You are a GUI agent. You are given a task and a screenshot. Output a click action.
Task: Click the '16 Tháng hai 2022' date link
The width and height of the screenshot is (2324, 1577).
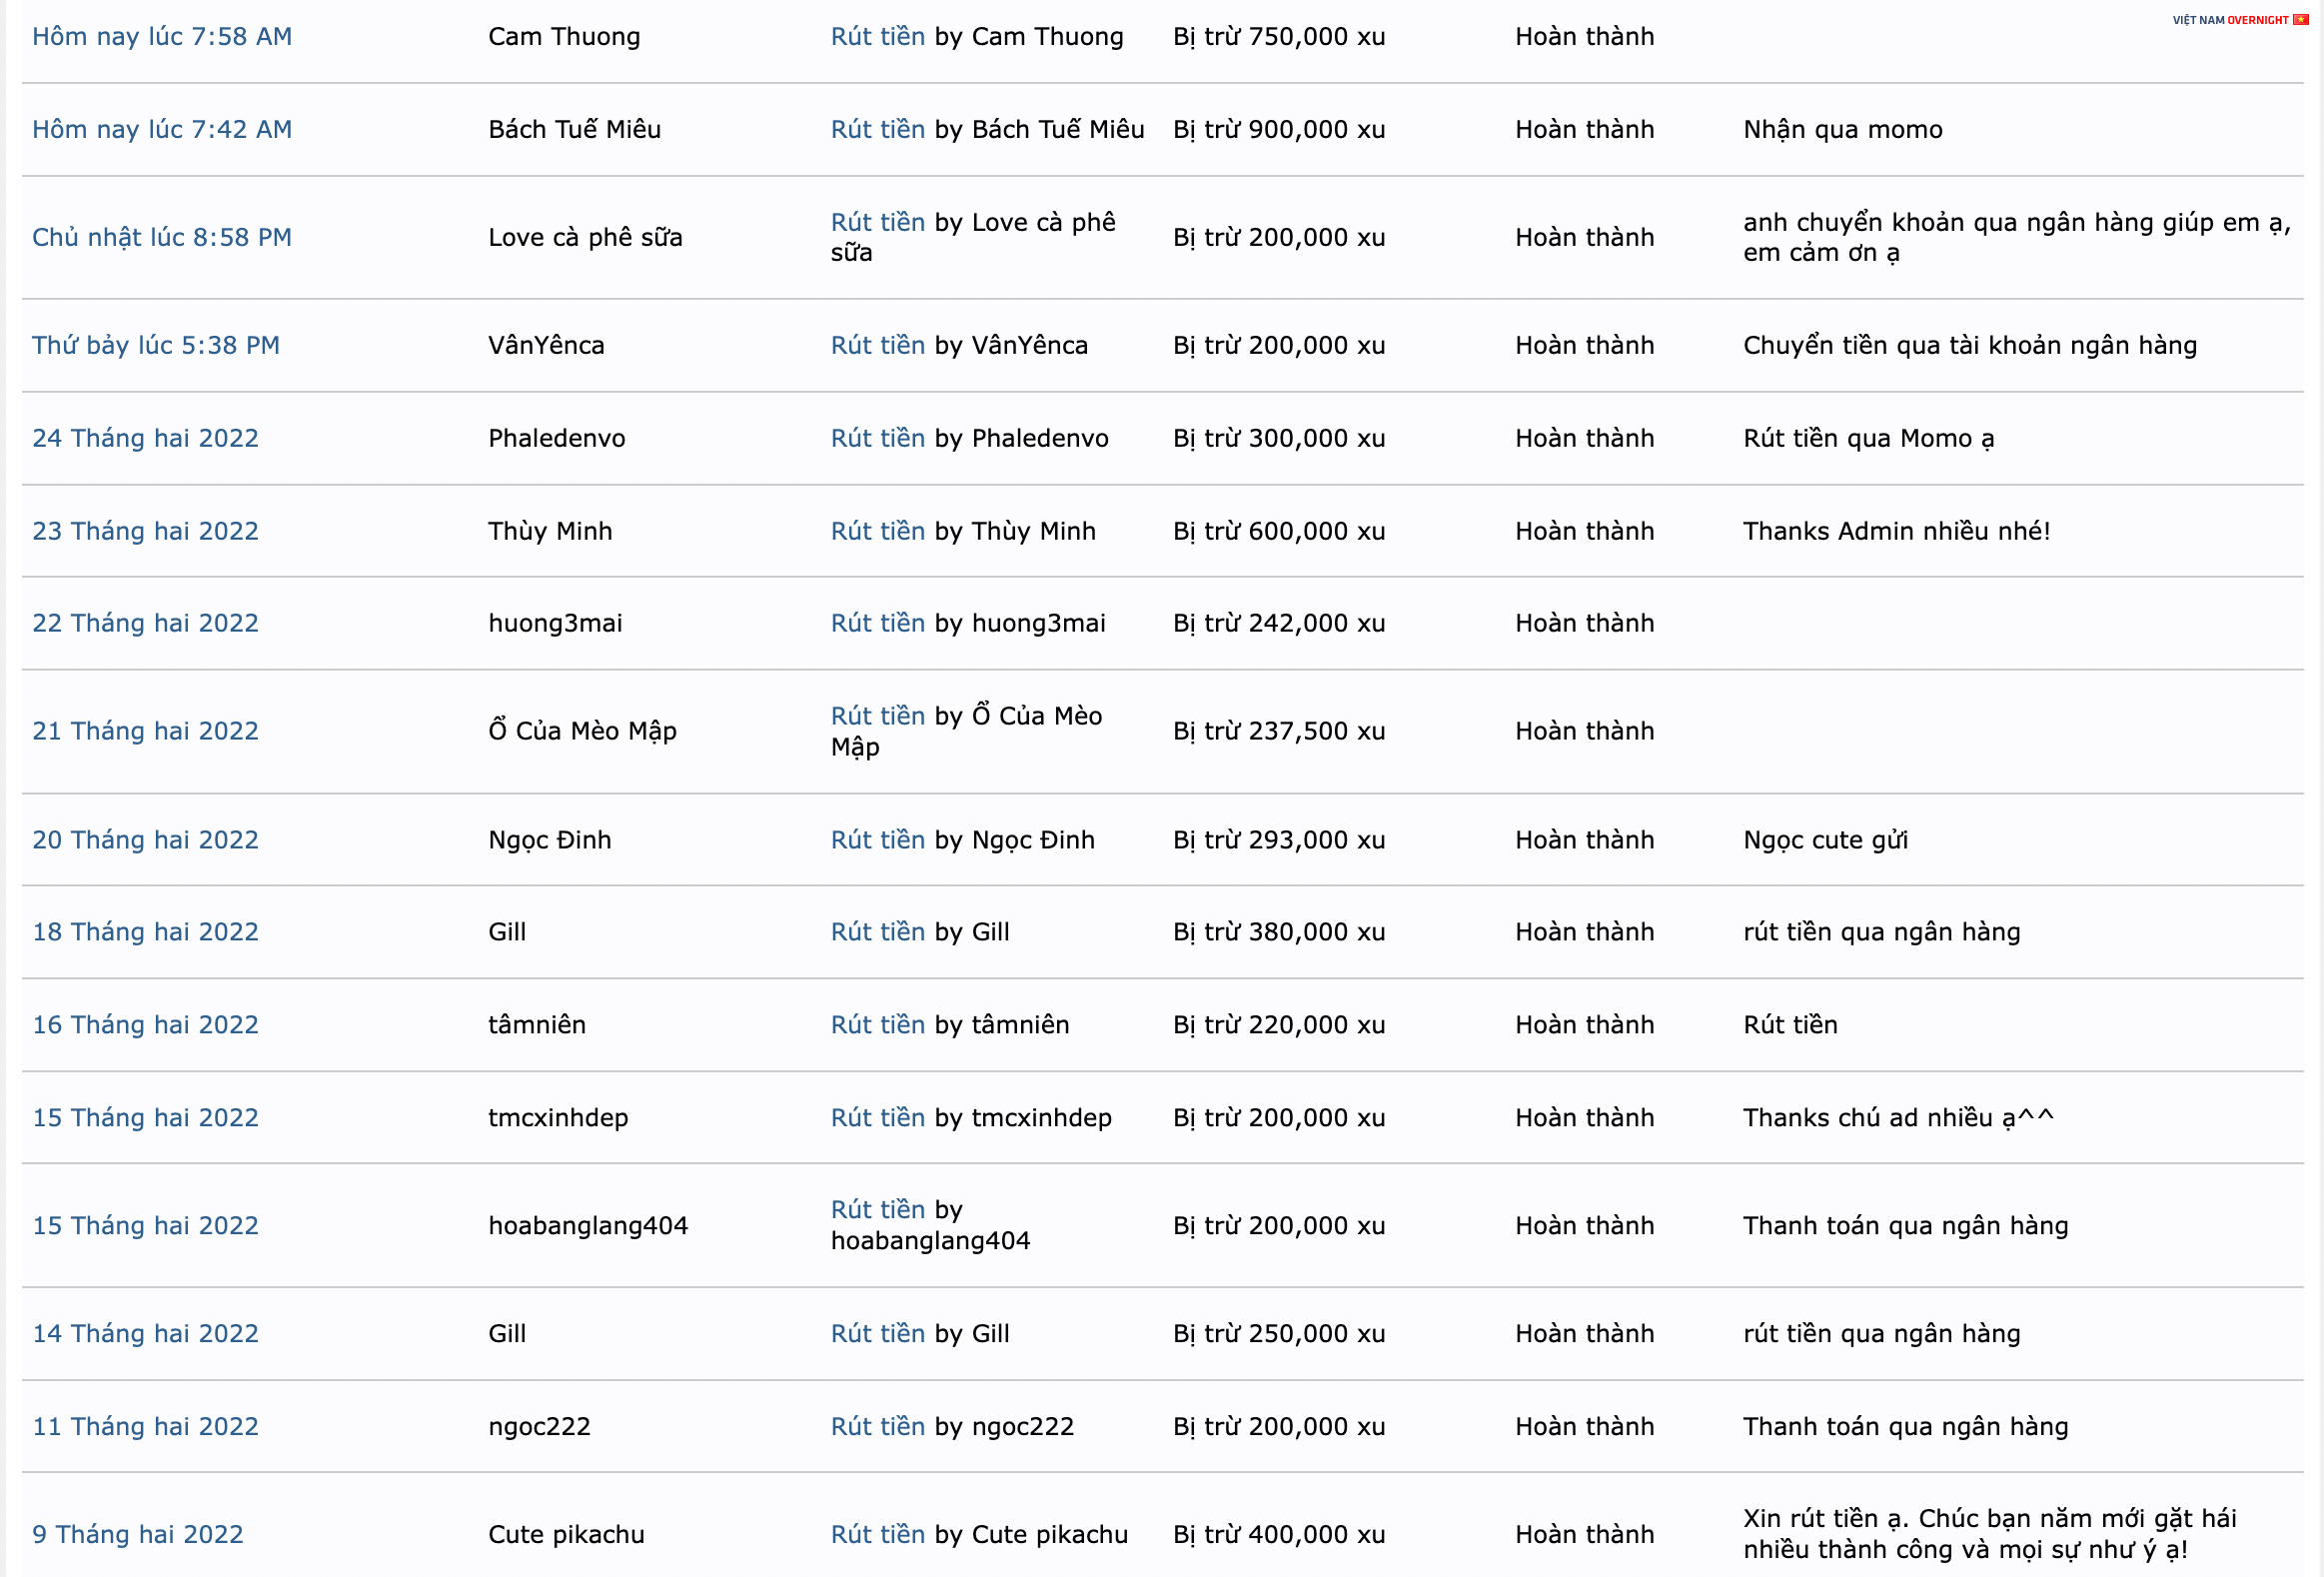click(x=145, y=1025)
